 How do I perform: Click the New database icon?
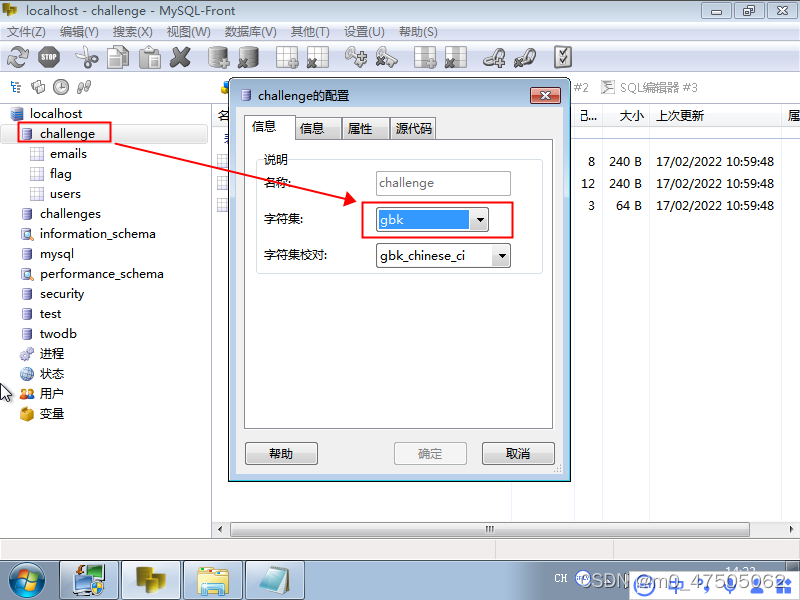click(x=218, y=57)
